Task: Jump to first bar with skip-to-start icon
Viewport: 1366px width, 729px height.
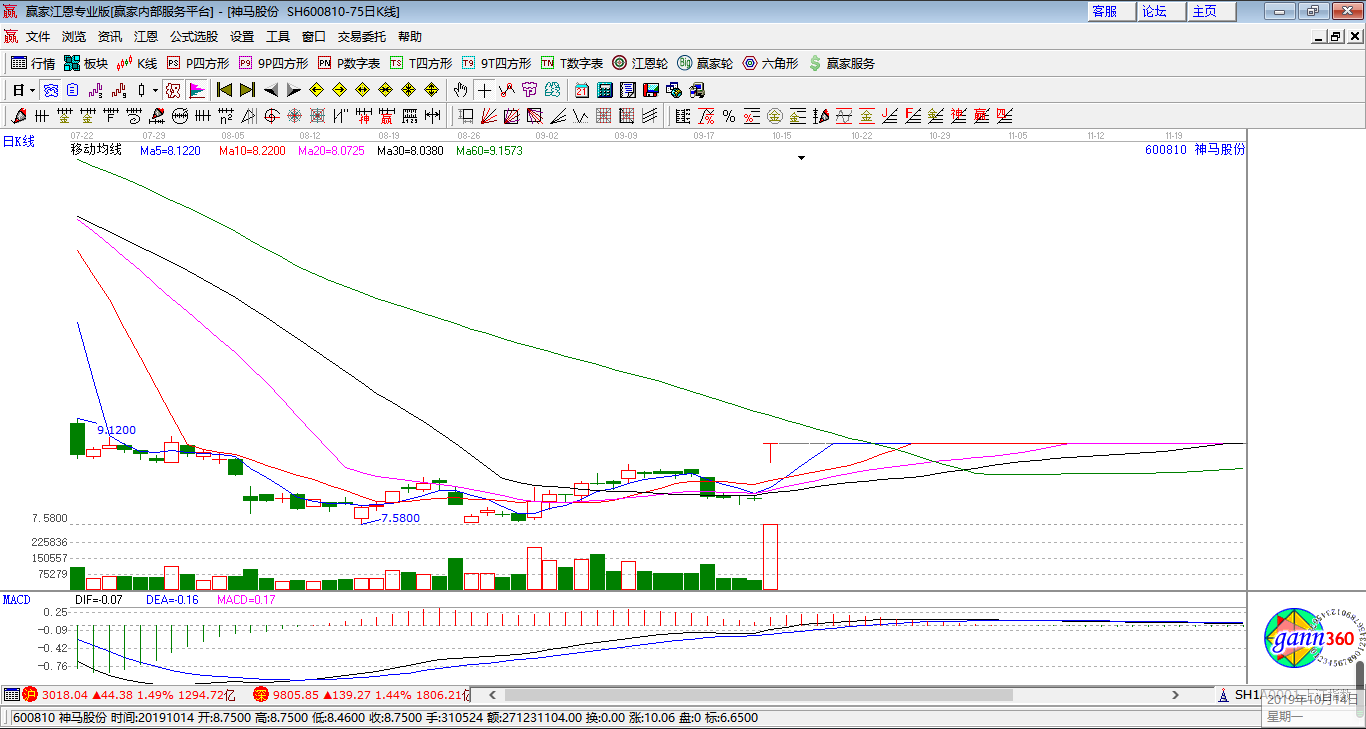Action: click(224, 90)
